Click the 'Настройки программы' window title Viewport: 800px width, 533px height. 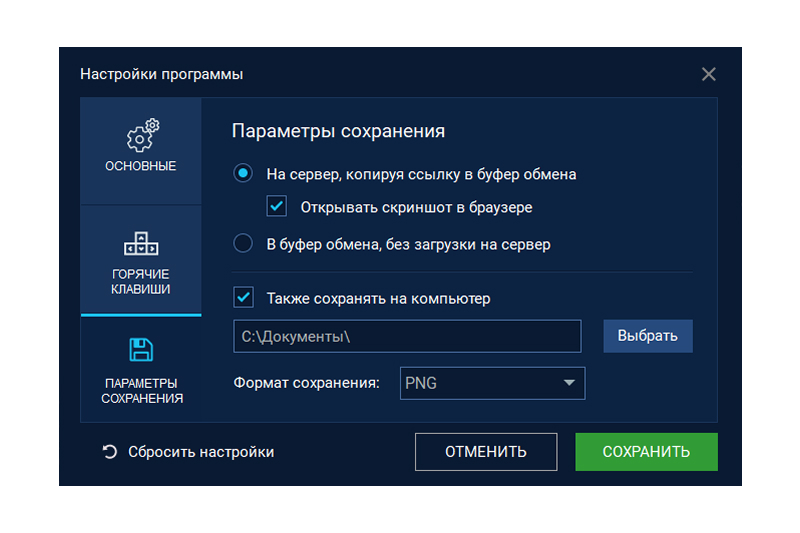coord(161,74)
